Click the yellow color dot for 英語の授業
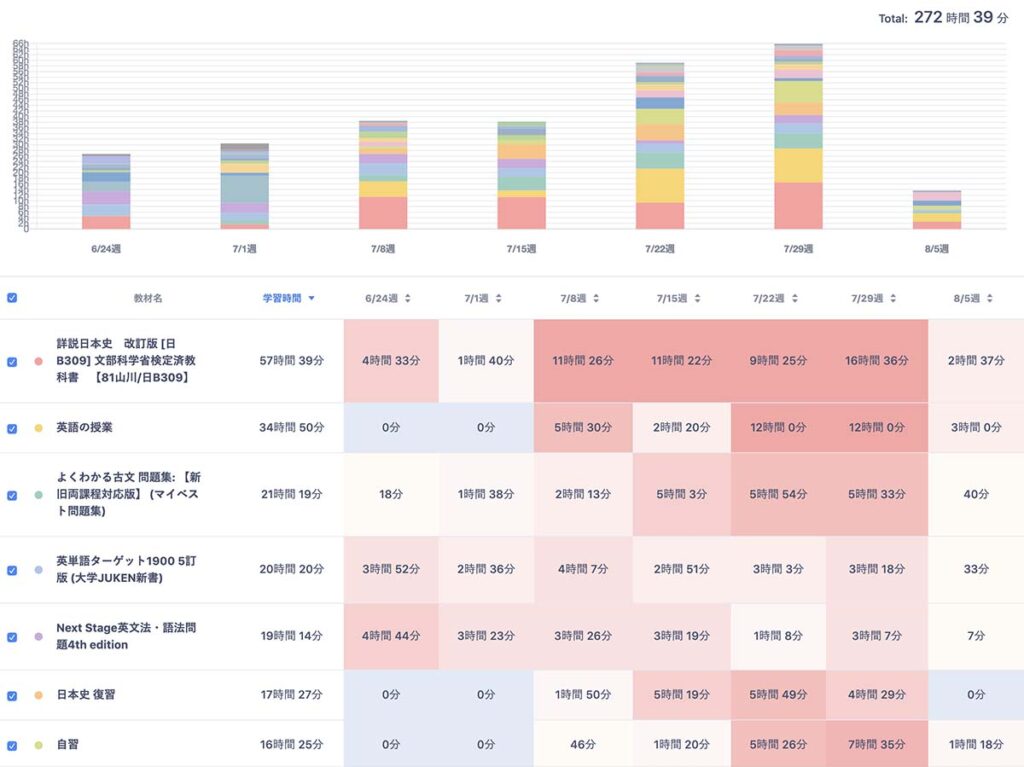This screenshot has height=767, width=1024. [x=38, y=428]
